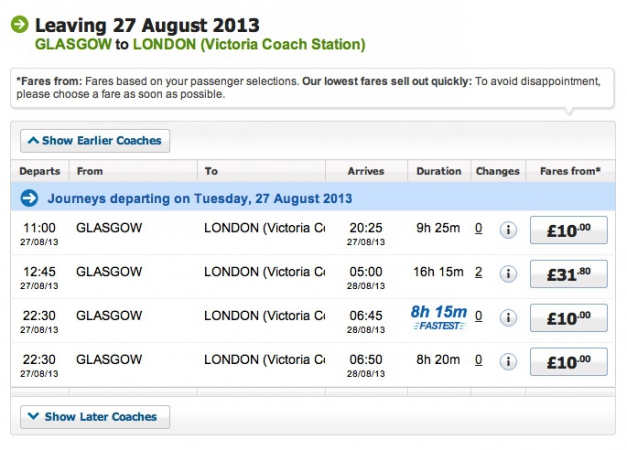Open info icon for 11:00 coach
627x450 pixels.
[x=508, y=230]
